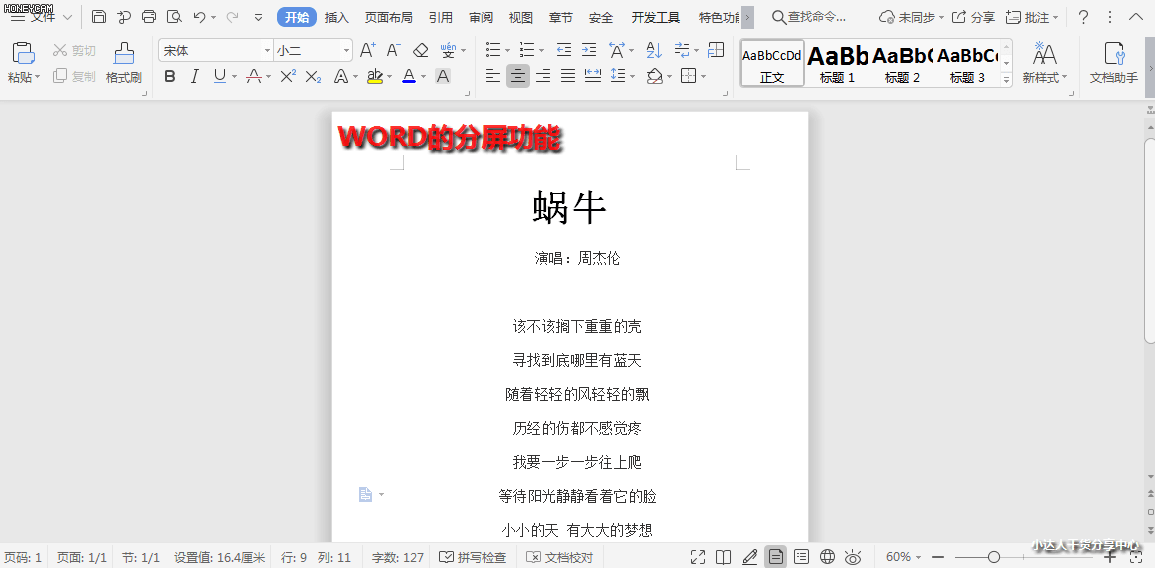Screen dimensions: 1155x568
Task: Click the Save icon in quick access toolbar
Action: tap(99, 17)
